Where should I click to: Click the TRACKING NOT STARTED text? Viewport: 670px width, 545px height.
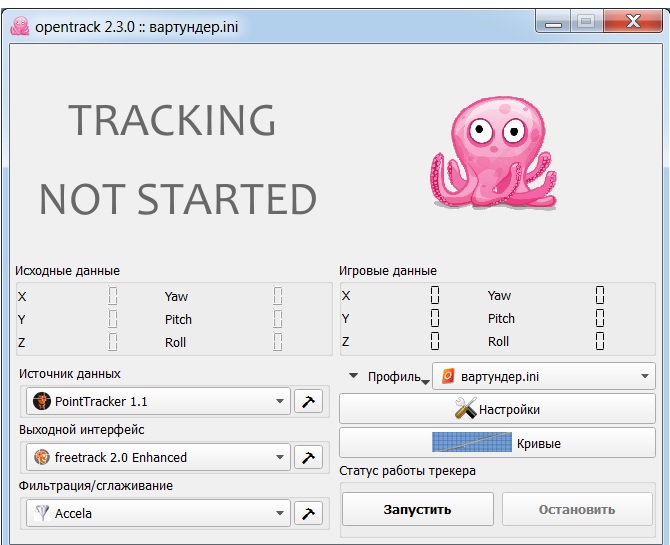pyautogui.click(x=177, y=159)
